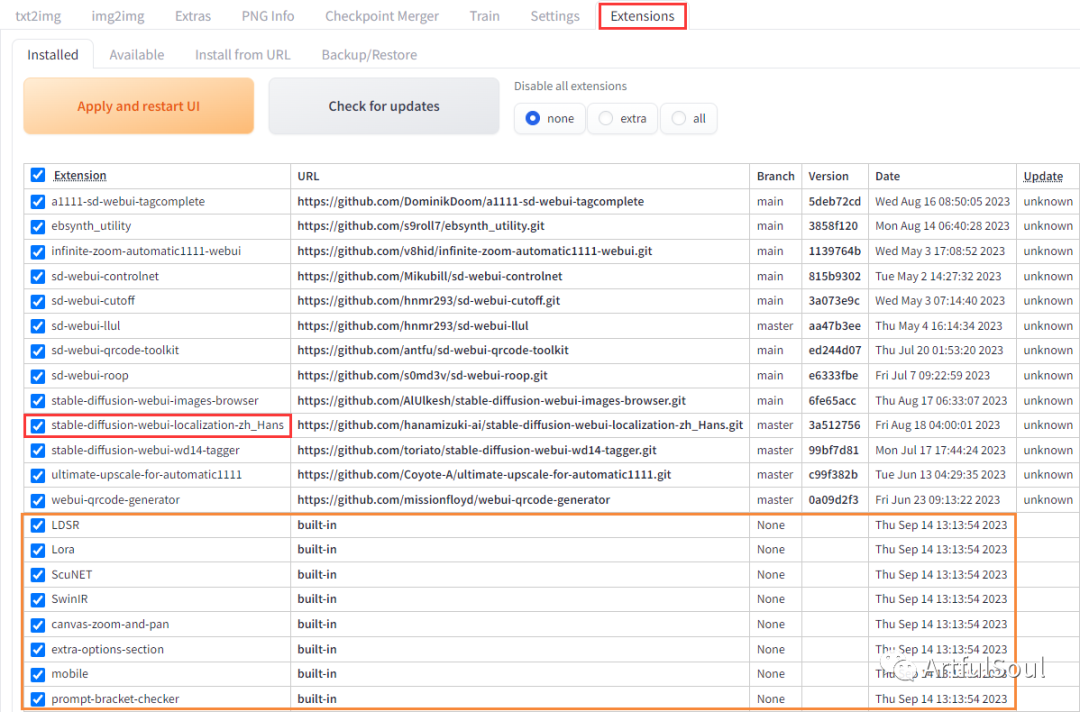Click version hash c99f382b

tap(833, 474)
